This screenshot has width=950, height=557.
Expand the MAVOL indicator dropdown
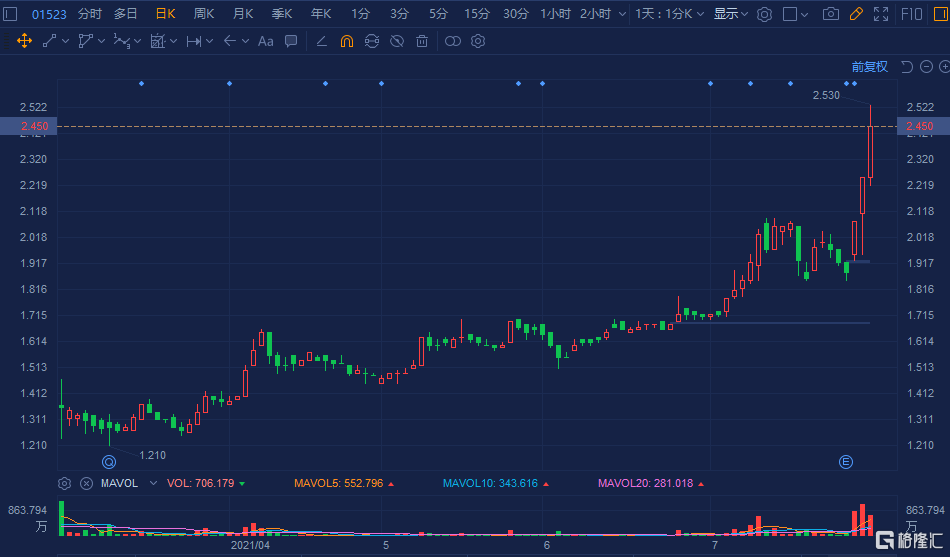click(153, 483)
